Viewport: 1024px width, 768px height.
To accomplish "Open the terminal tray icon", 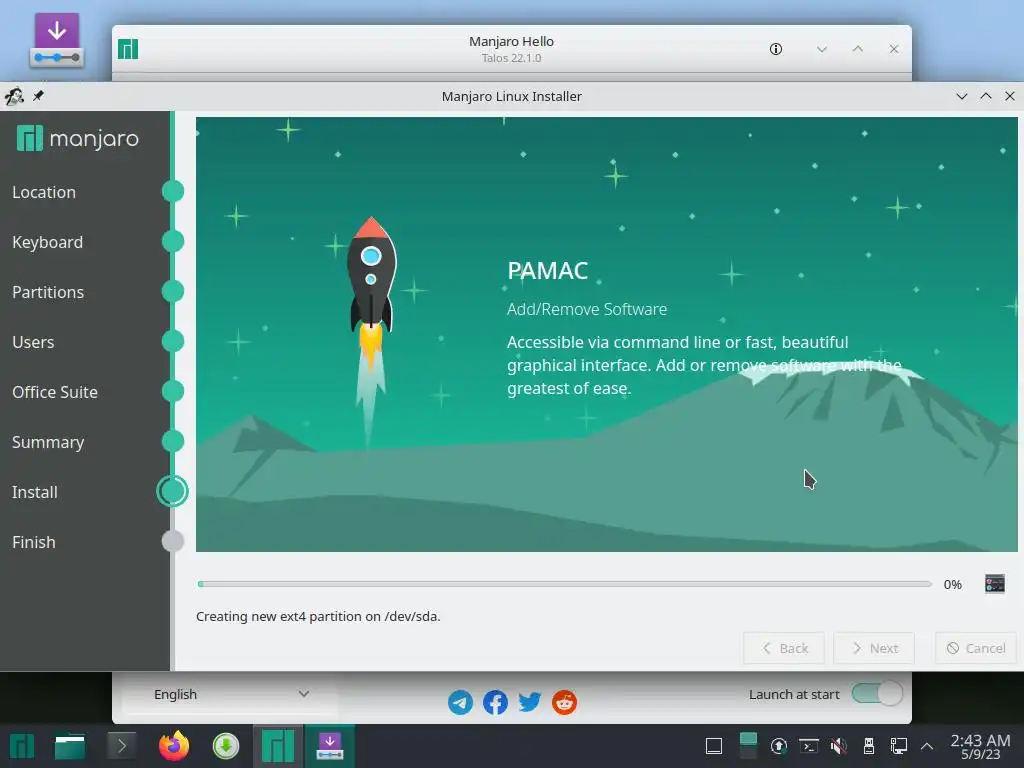I will pyautogui.click(x=809, y=746).
